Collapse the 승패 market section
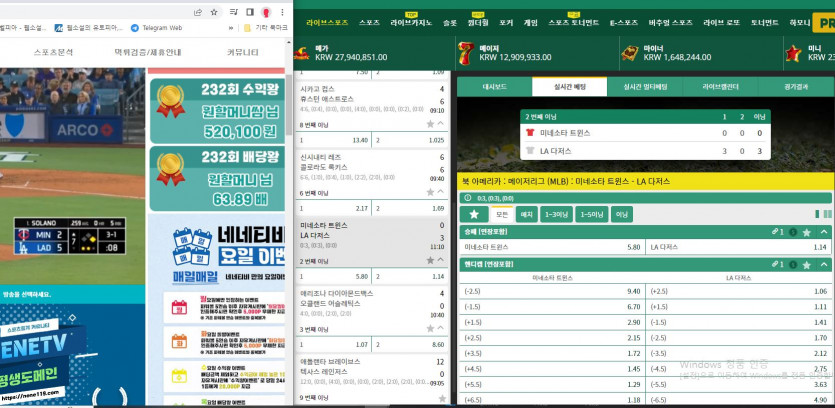The width and height of the screenshot is (835, 408). tap(824, 232)
